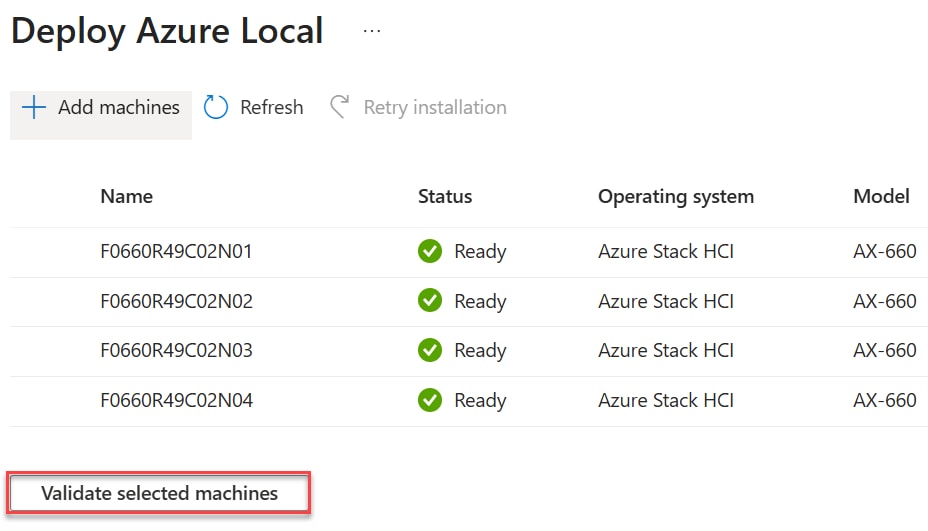Click the Add machines label text
Screen dimensions: 928x531
point(118,107)
